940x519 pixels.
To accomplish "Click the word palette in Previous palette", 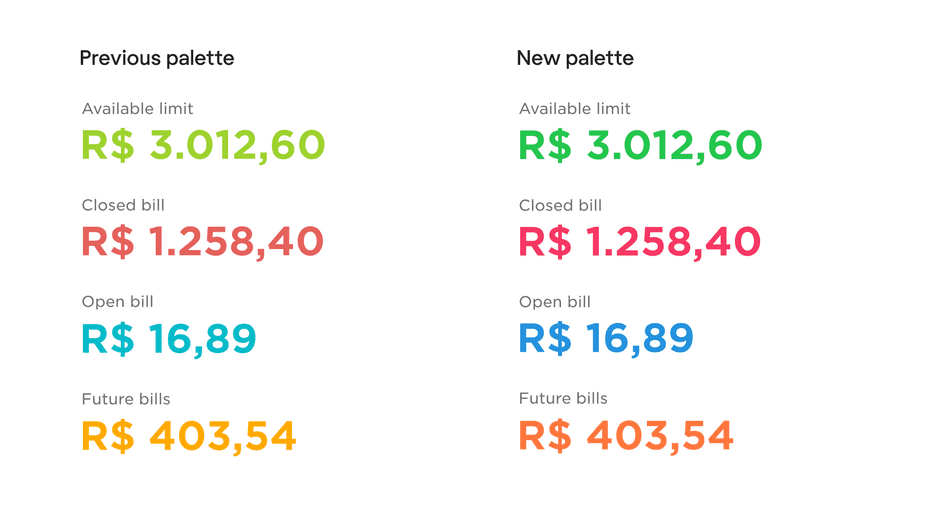I will pos(200,59).
